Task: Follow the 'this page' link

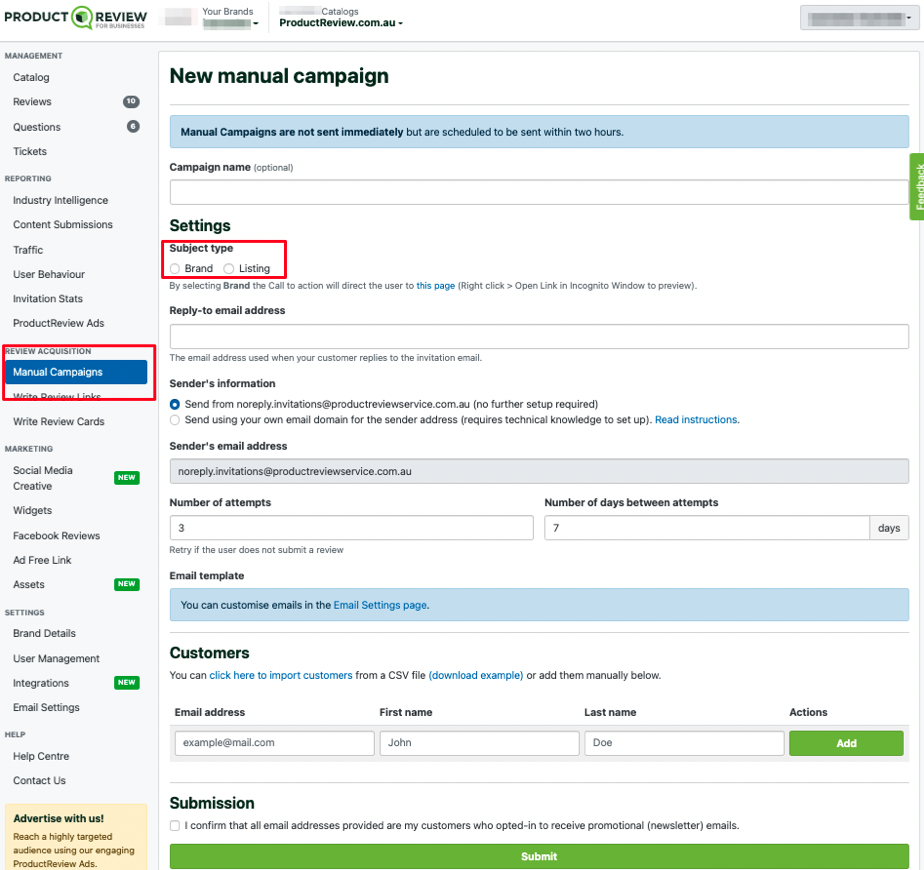Action: 435,286
